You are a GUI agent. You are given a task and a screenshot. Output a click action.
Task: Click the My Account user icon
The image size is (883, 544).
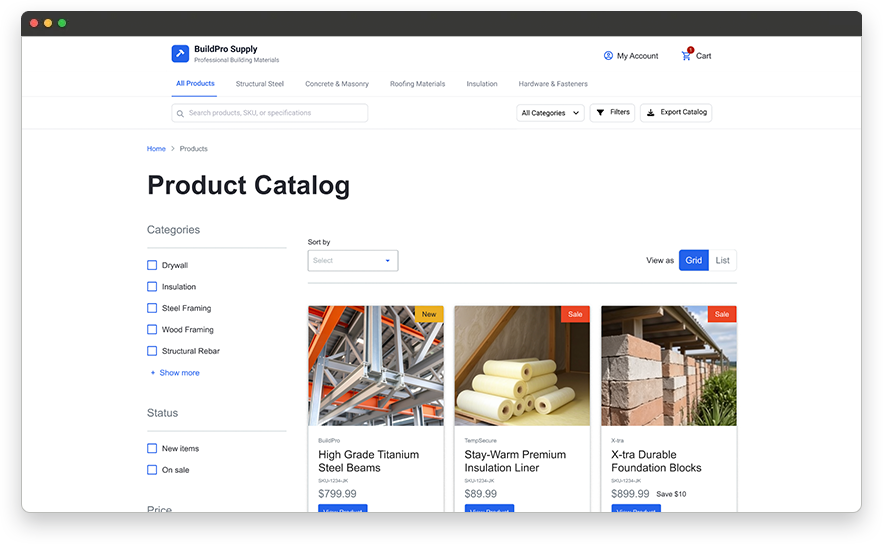click(608, 56)
